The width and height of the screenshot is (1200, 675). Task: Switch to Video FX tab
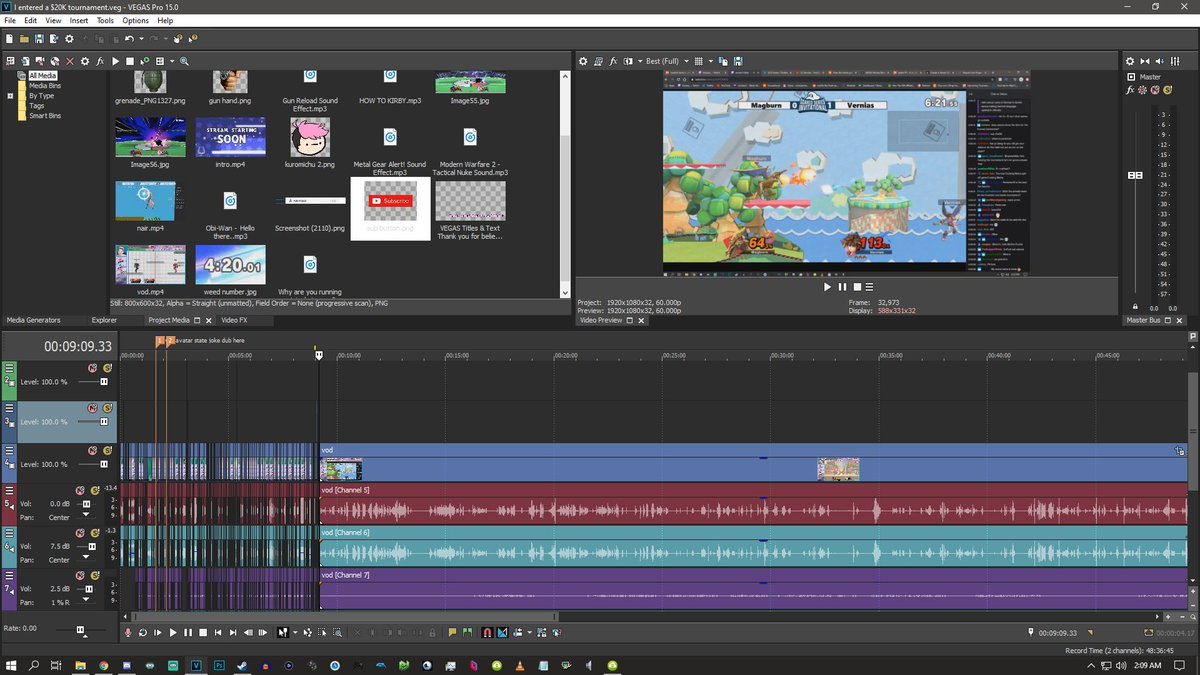coord(234,320)
